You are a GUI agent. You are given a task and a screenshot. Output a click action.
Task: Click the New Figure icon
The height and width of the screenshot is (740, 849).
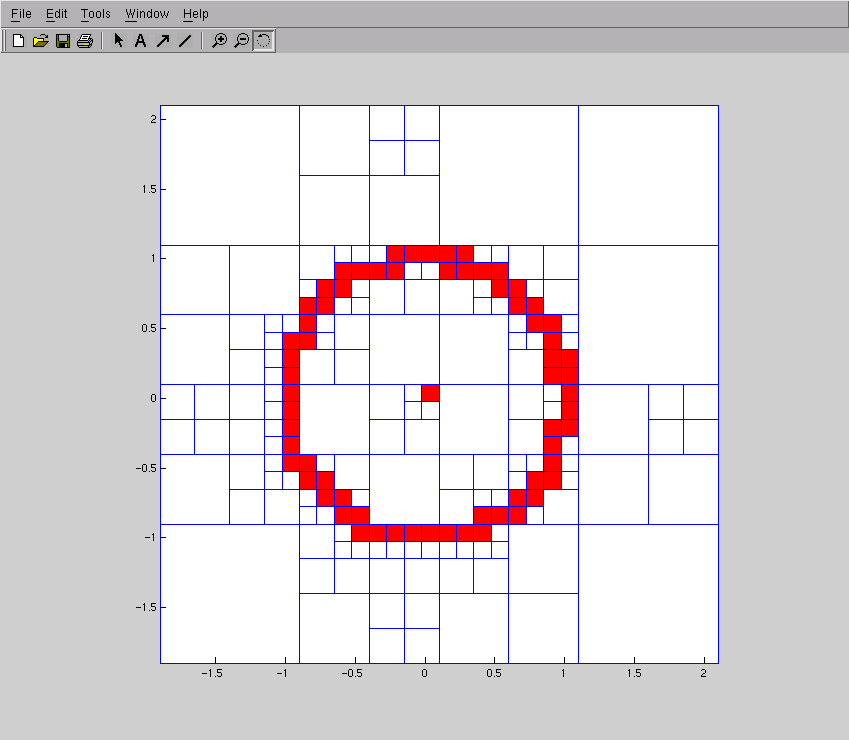click(18, 41)
